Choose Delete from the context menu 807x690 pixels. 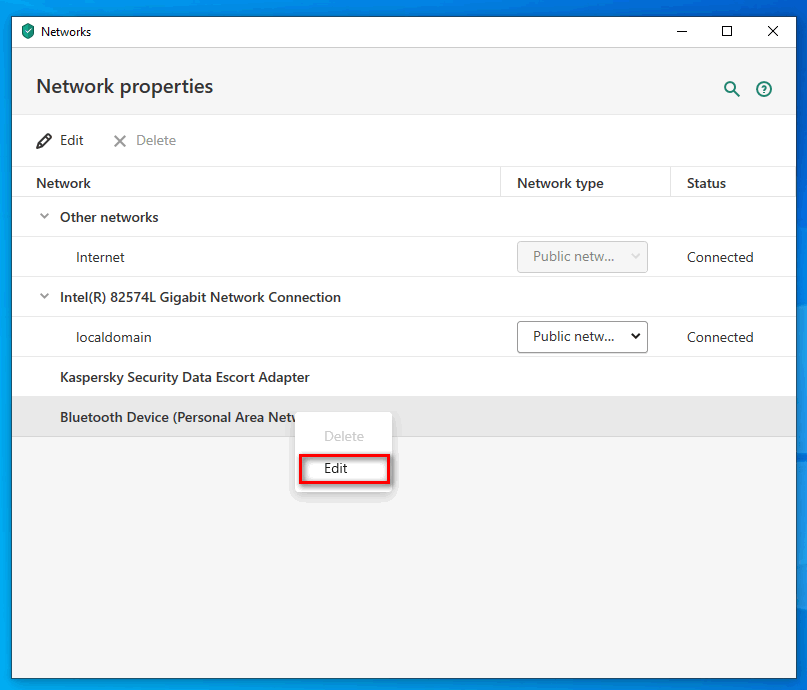[x=344, y=436]
